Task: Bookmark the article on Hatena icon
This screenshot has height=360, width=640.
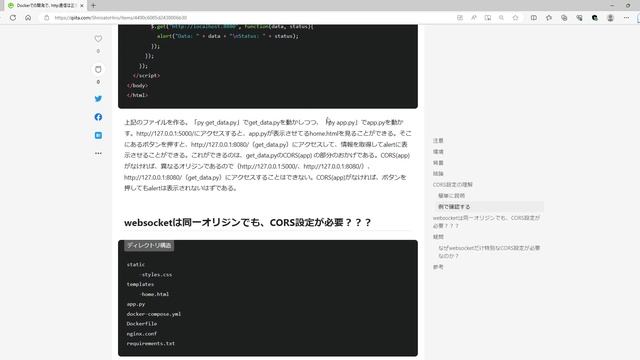Action: (98, 135)
